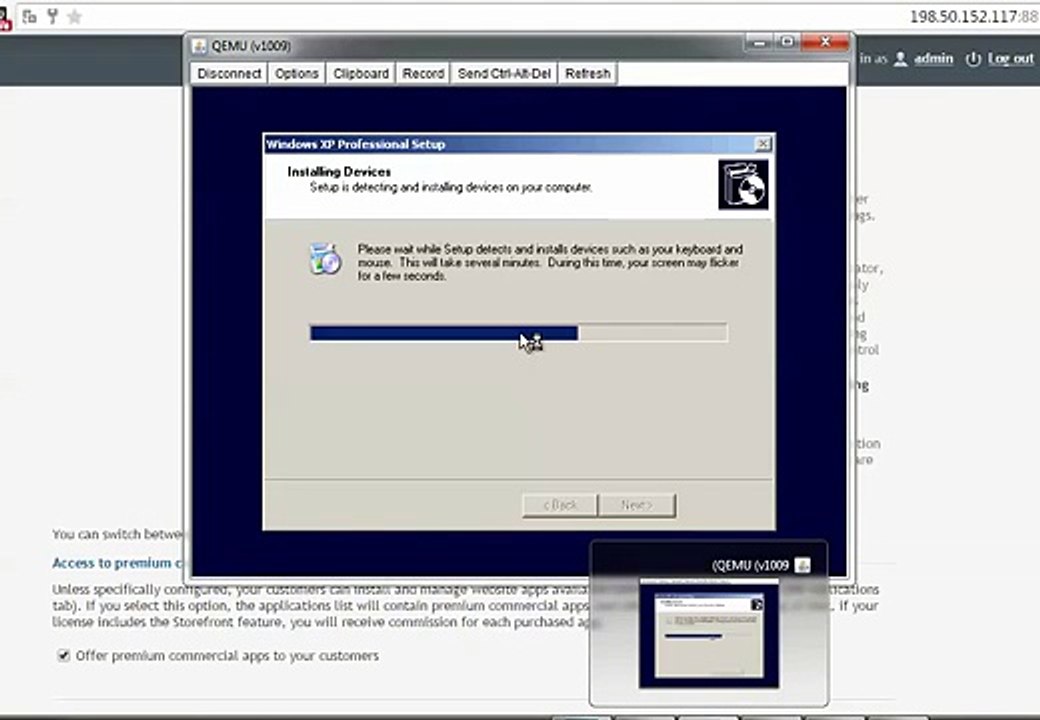Click the translate icon in the address bar

click(x=29, y=17)
